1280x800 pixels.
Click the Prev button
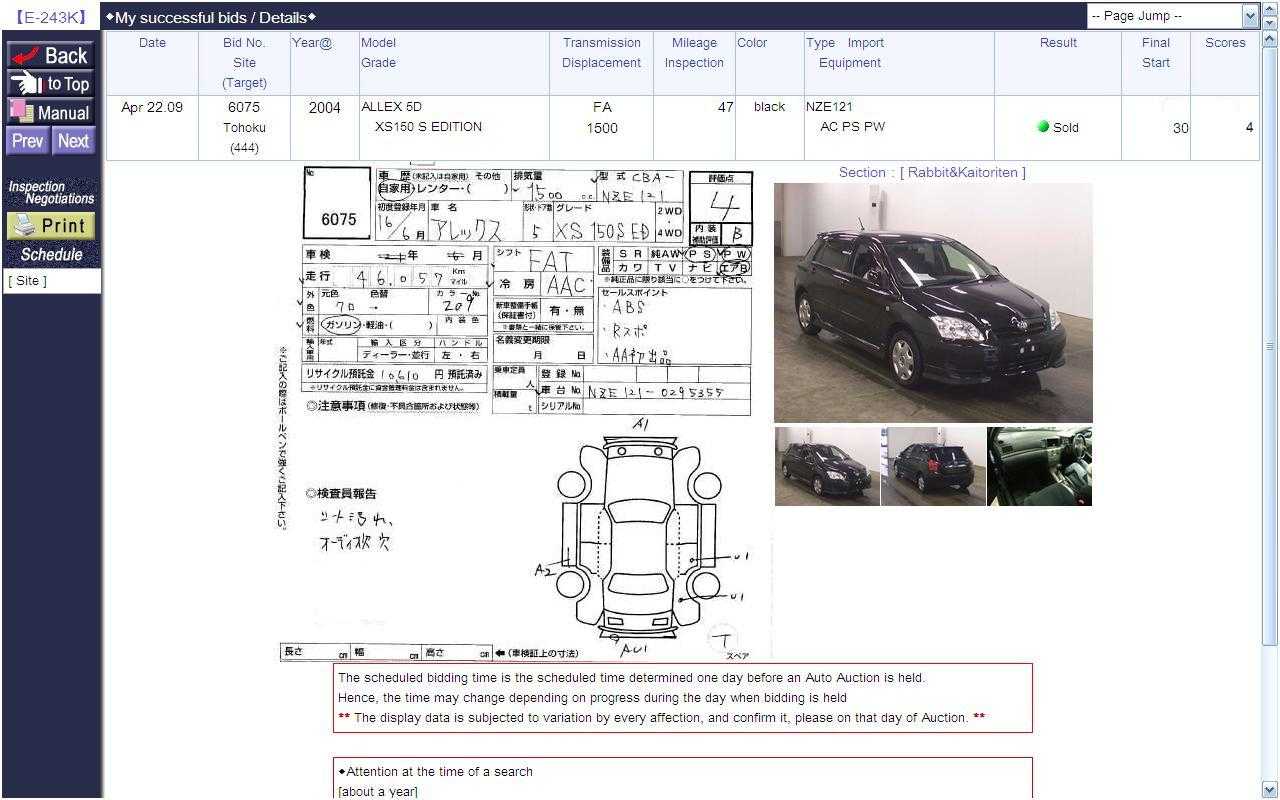point(28,141)
